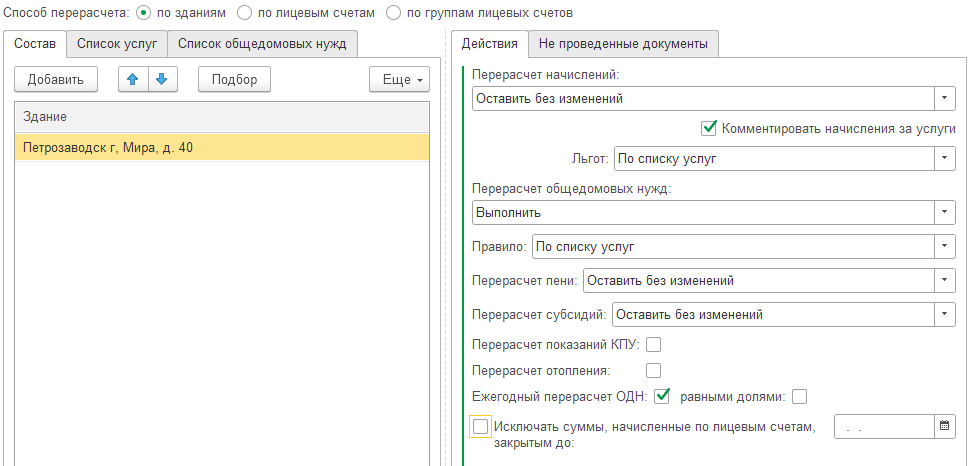Expand 'Перерасчет начислений' dropdown
Viewport: 970px width, 466px height.
coord(944,98)
